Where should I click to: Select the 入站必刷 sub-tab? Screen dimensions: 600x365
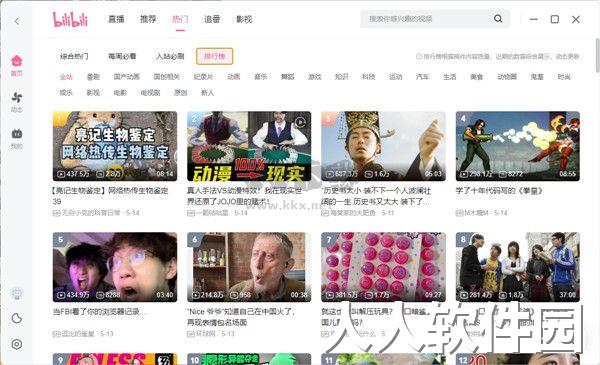click(170, 56)
